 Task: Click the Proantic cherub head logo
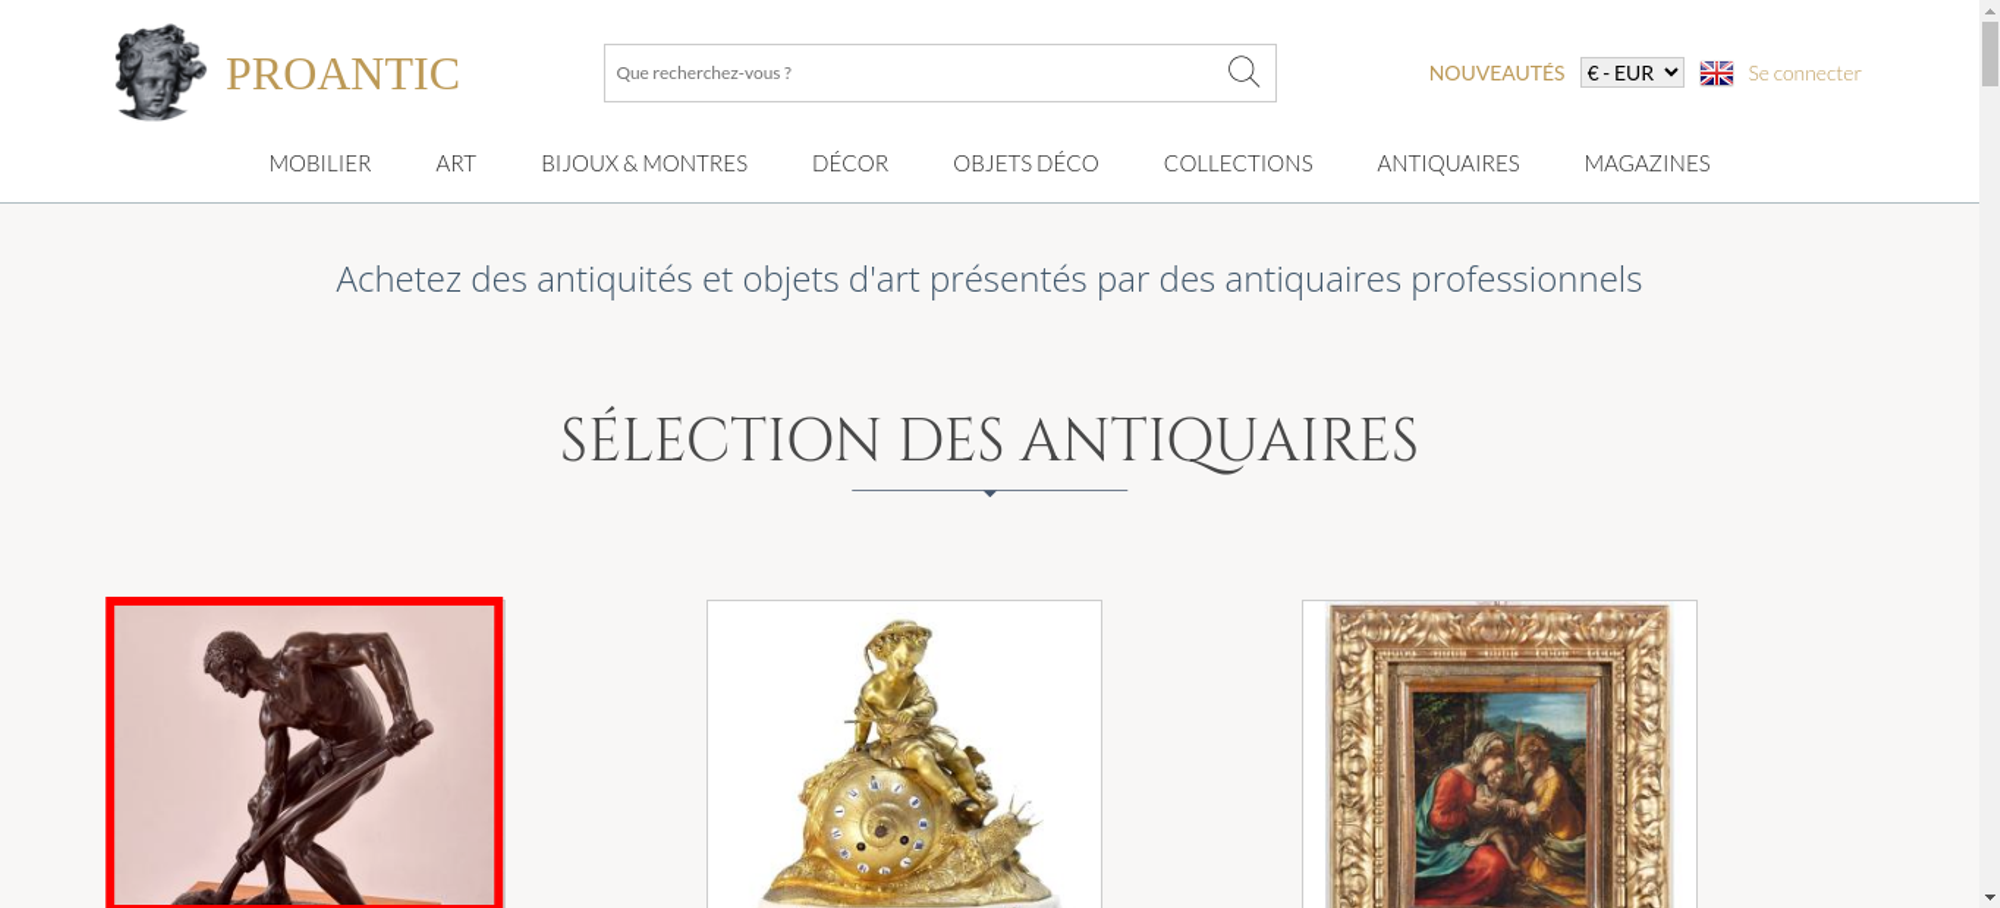(160, 73)
